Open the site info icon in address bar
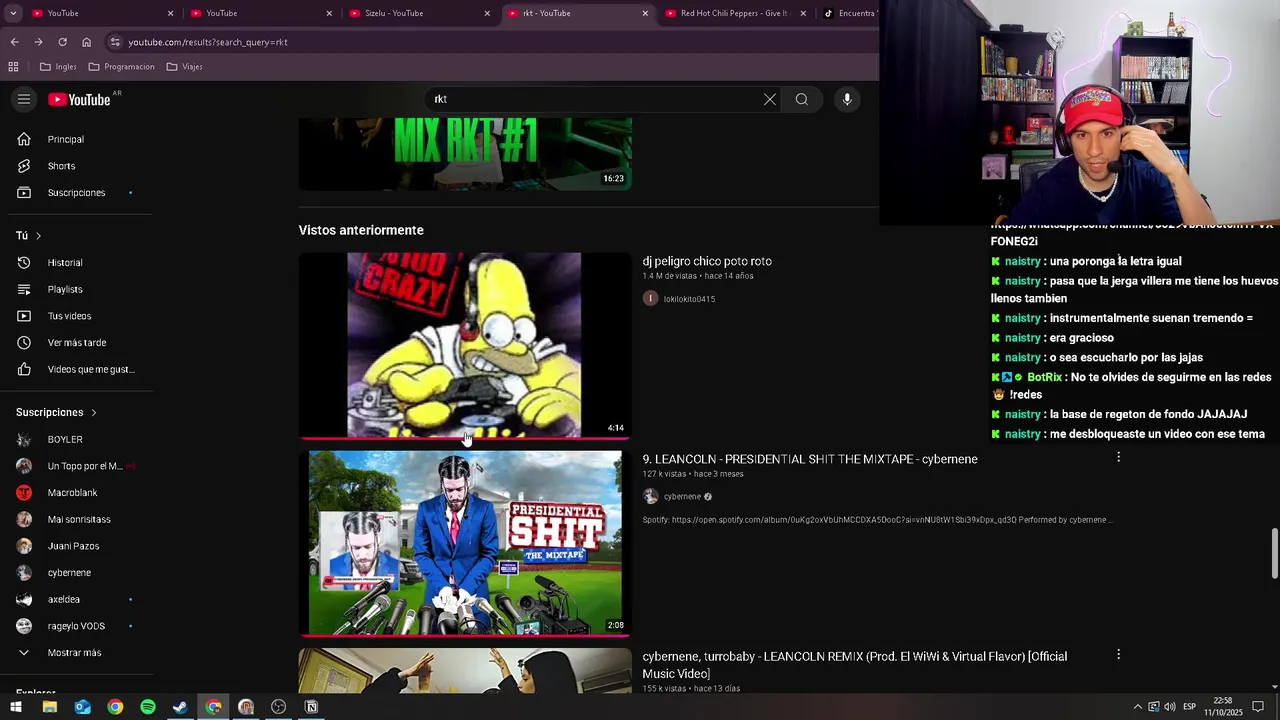This screenshot has width=1280, height=720. pos(115,42)
